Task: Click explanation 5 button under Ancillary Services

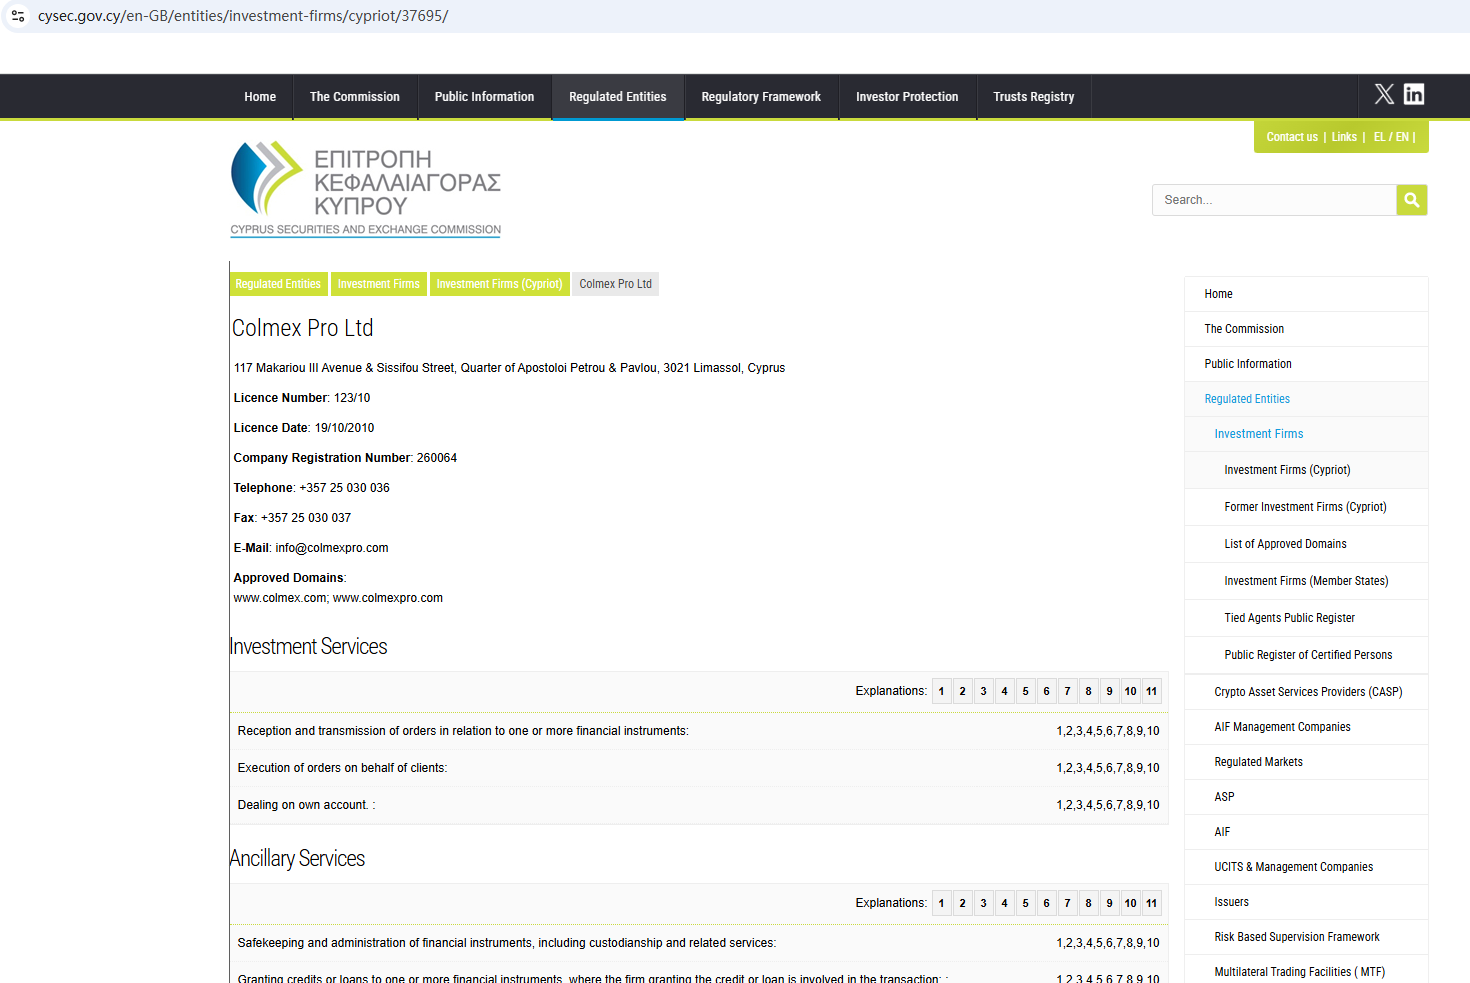Action: [x=1025, y=903]
